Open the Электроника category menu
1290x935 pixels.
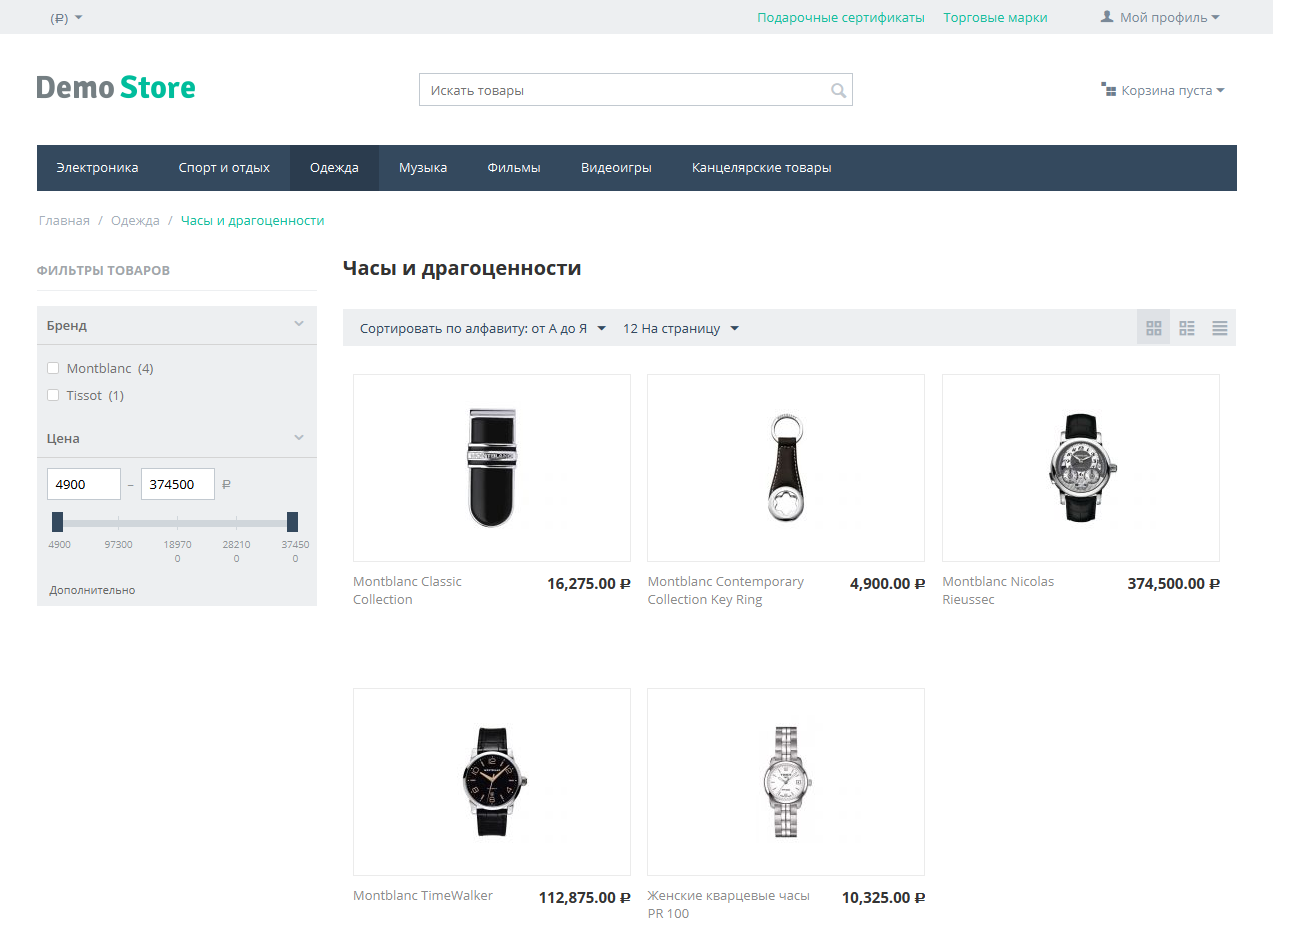pos(97,168)
